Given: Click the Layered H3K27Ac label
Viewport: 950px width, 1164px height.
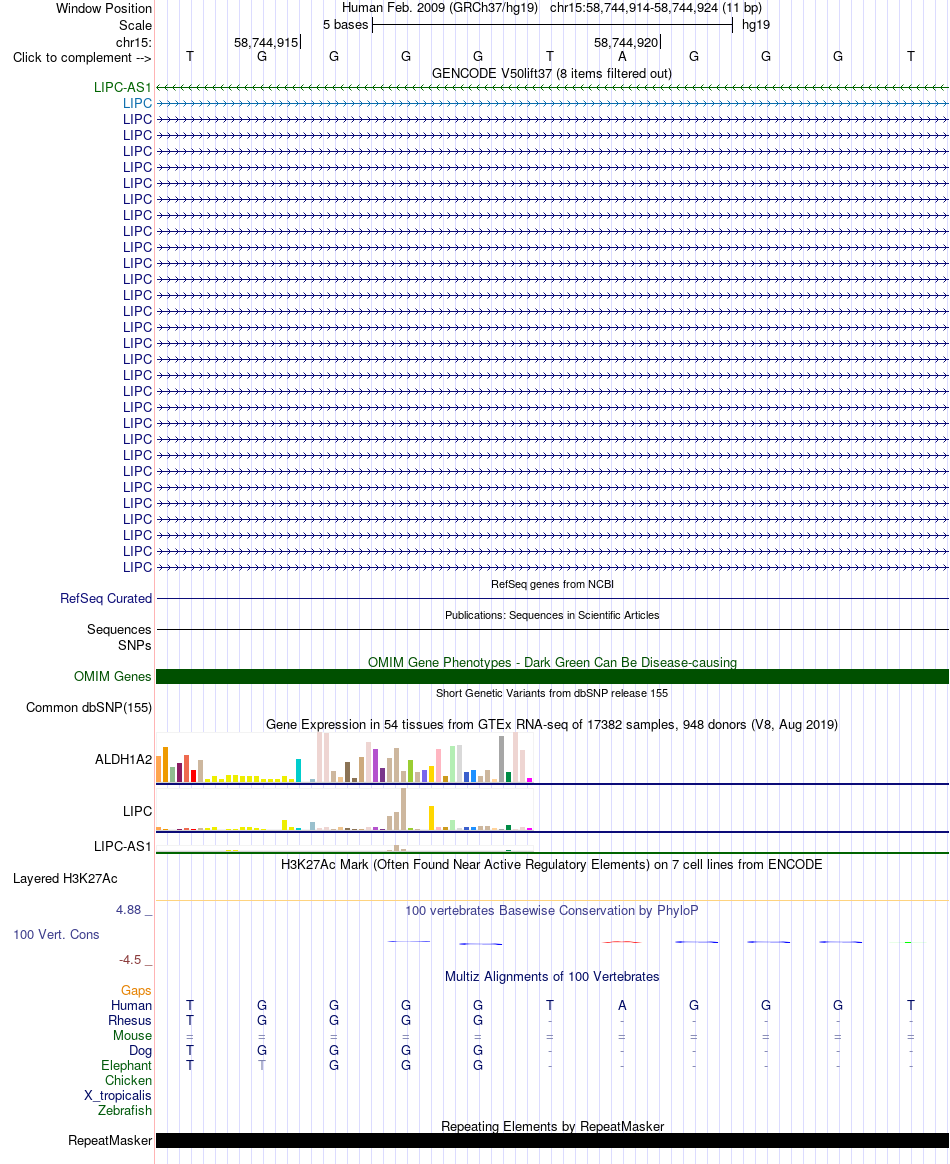Looking at the screenshot, I should [65, 879].
